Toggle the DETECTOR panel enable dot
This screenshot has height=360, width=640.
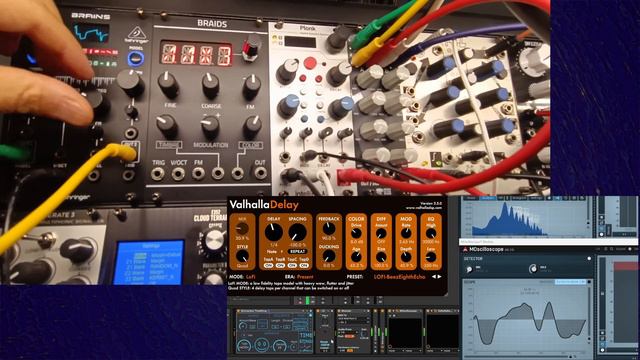point(589,259)
